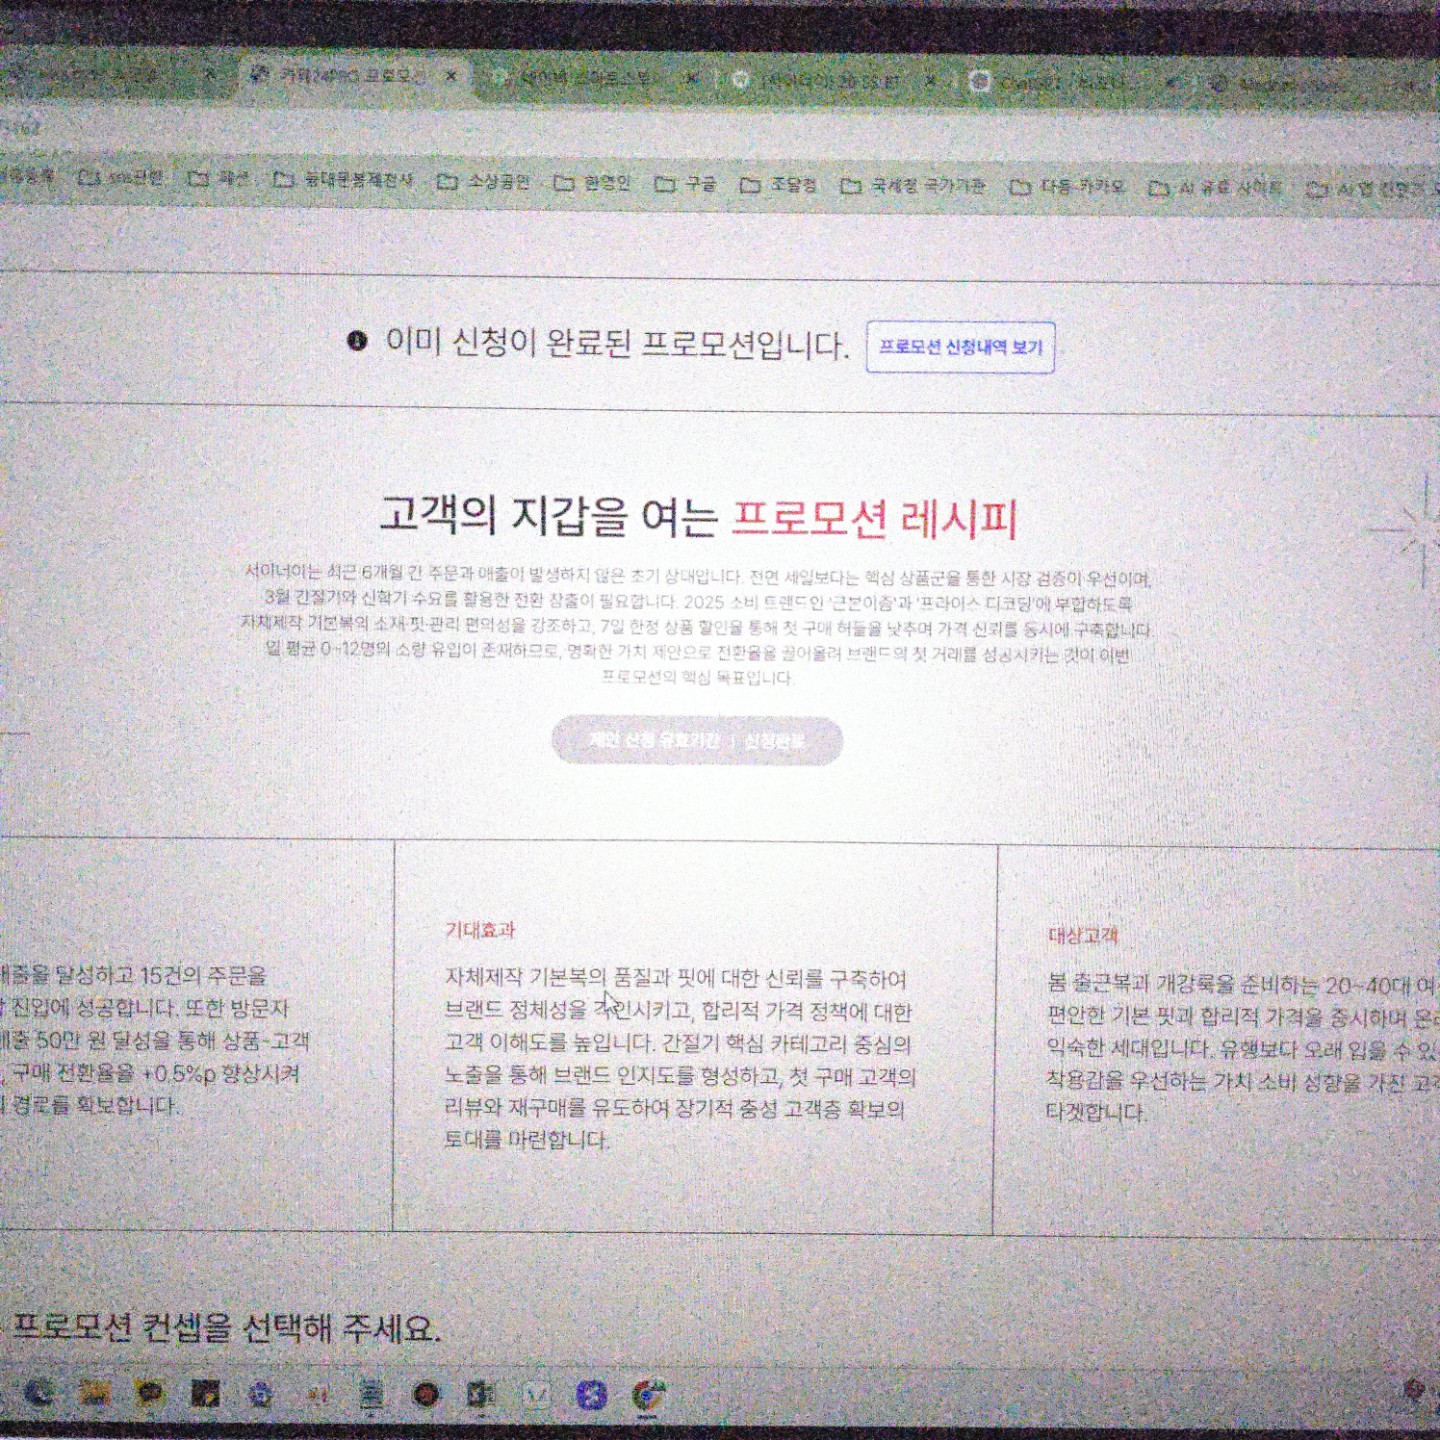Screen dimensions: 1440x1440
Task: Open the 한영인 bookmark folder
Action: click(593, 183)
